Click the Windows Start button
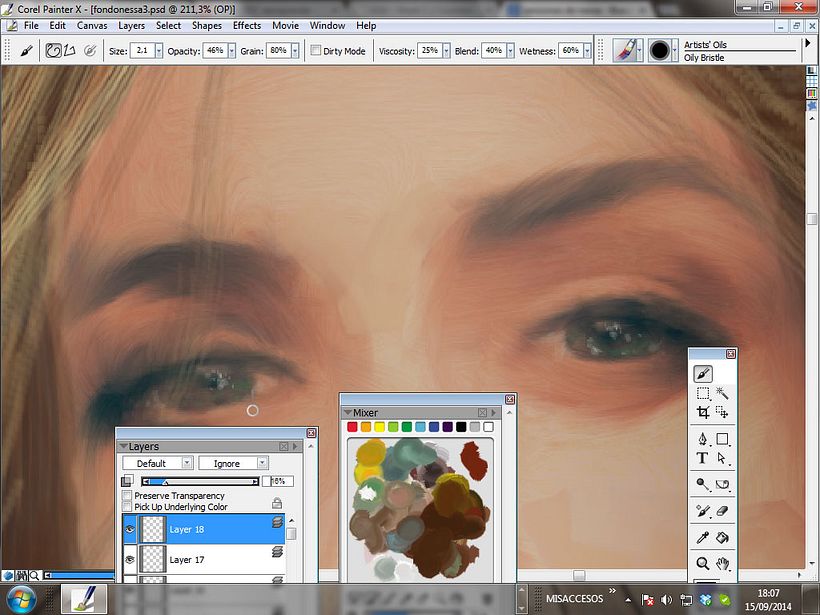Image resolution: width=820 pixels, height=615 pixels. [21, 599]
